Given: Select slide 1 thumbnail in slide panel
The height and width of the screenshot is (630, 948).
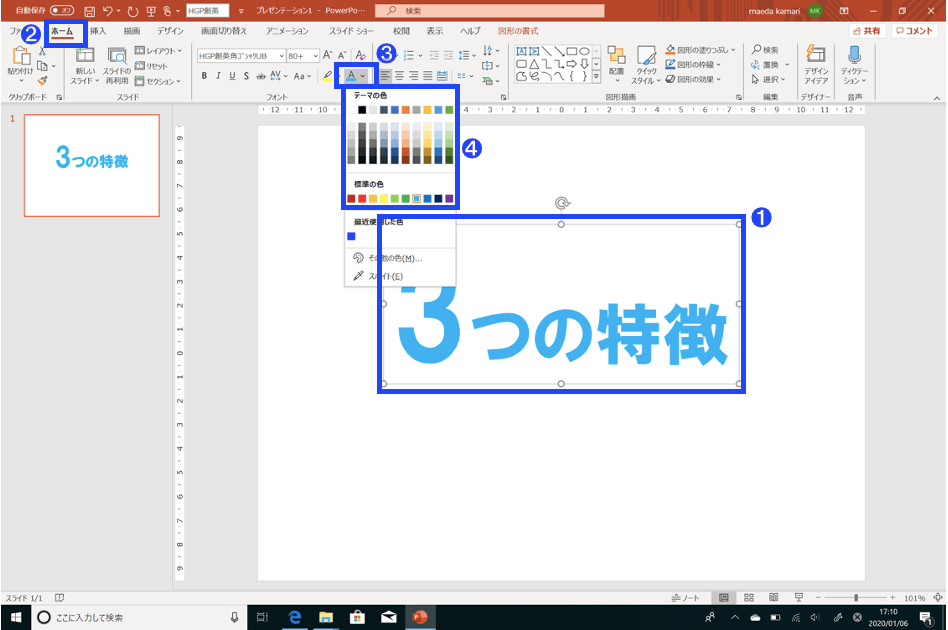Looking at the screenshot, I should pos(92,165).
